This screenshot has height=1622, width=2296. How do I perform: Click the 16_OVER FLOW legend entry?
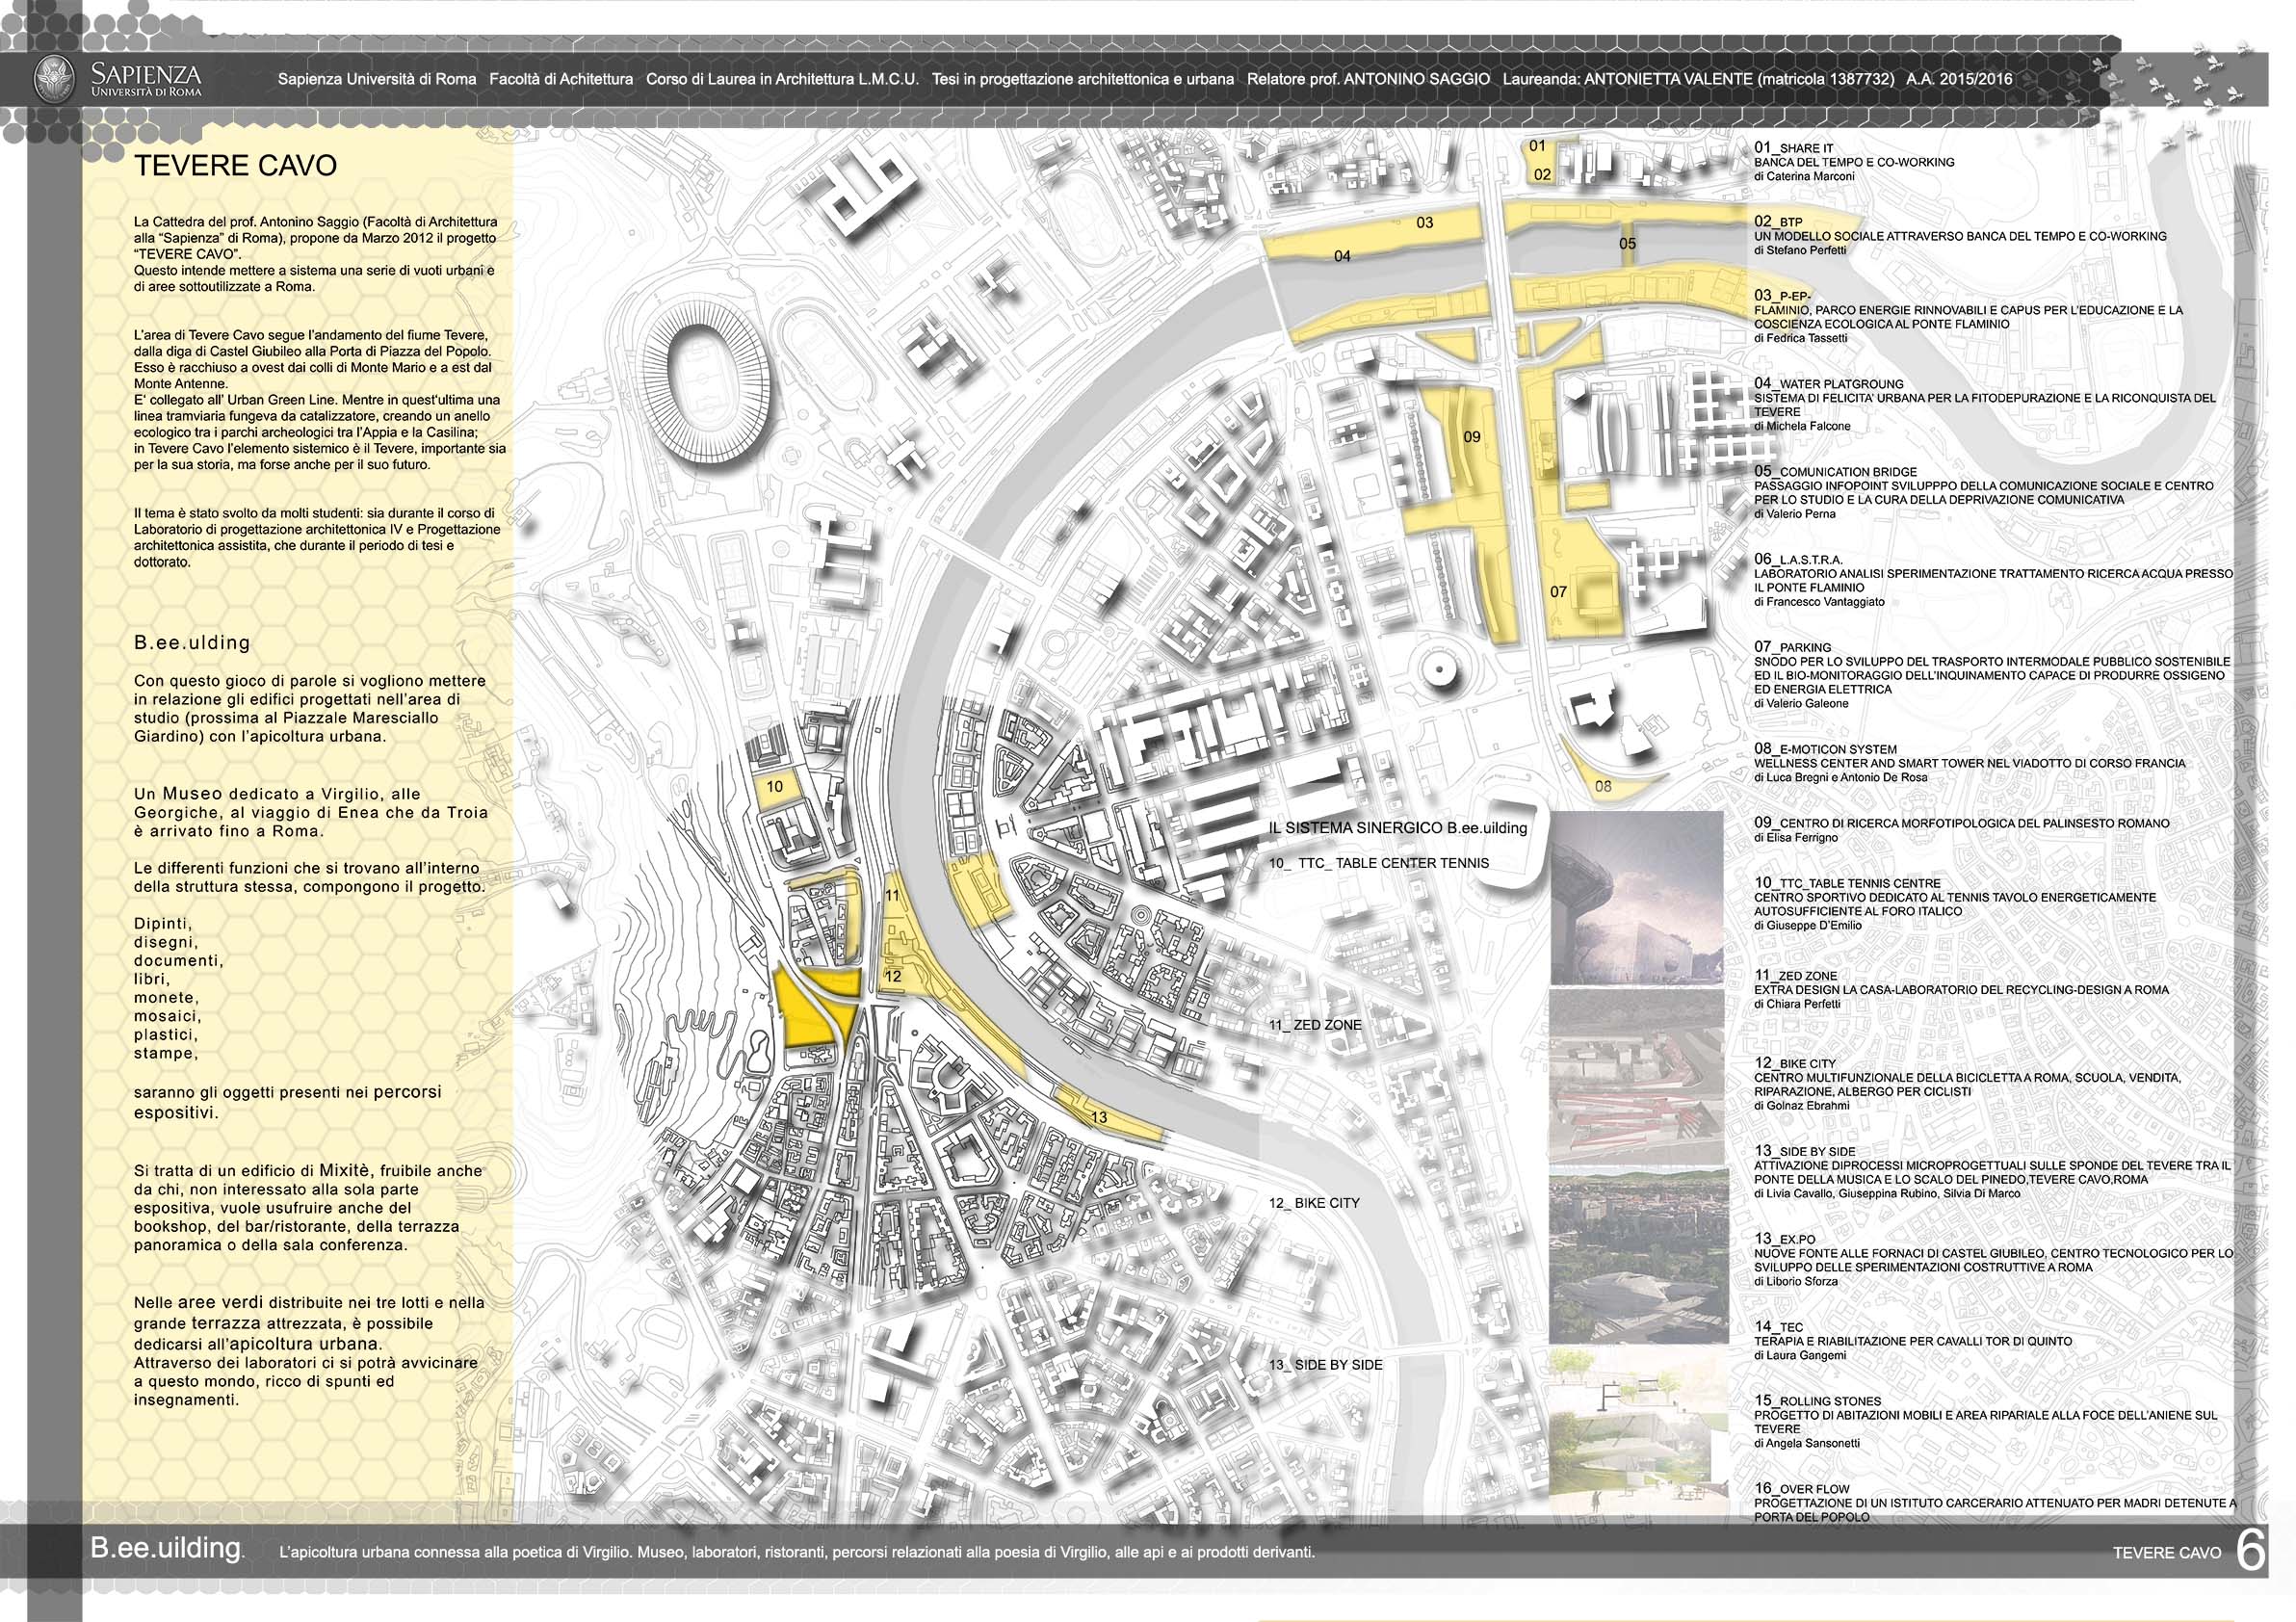coord(1802,1489)
